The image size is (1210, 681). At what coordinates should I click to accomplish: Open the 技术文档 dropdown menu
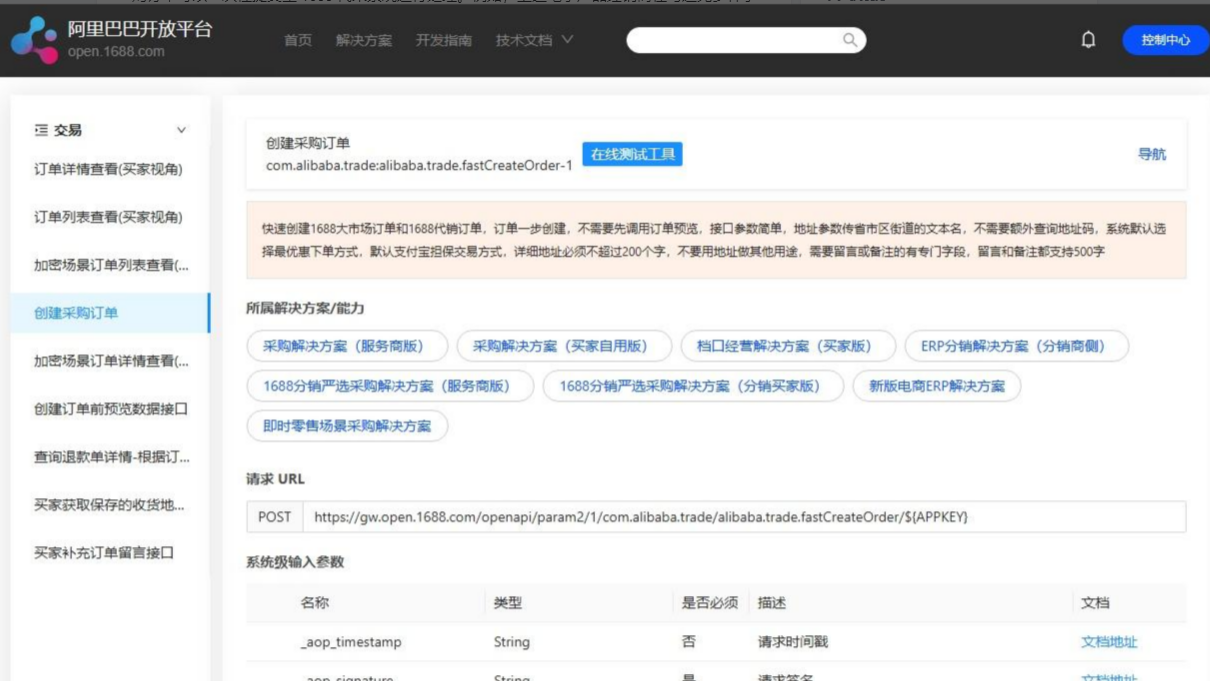(534, 40)
